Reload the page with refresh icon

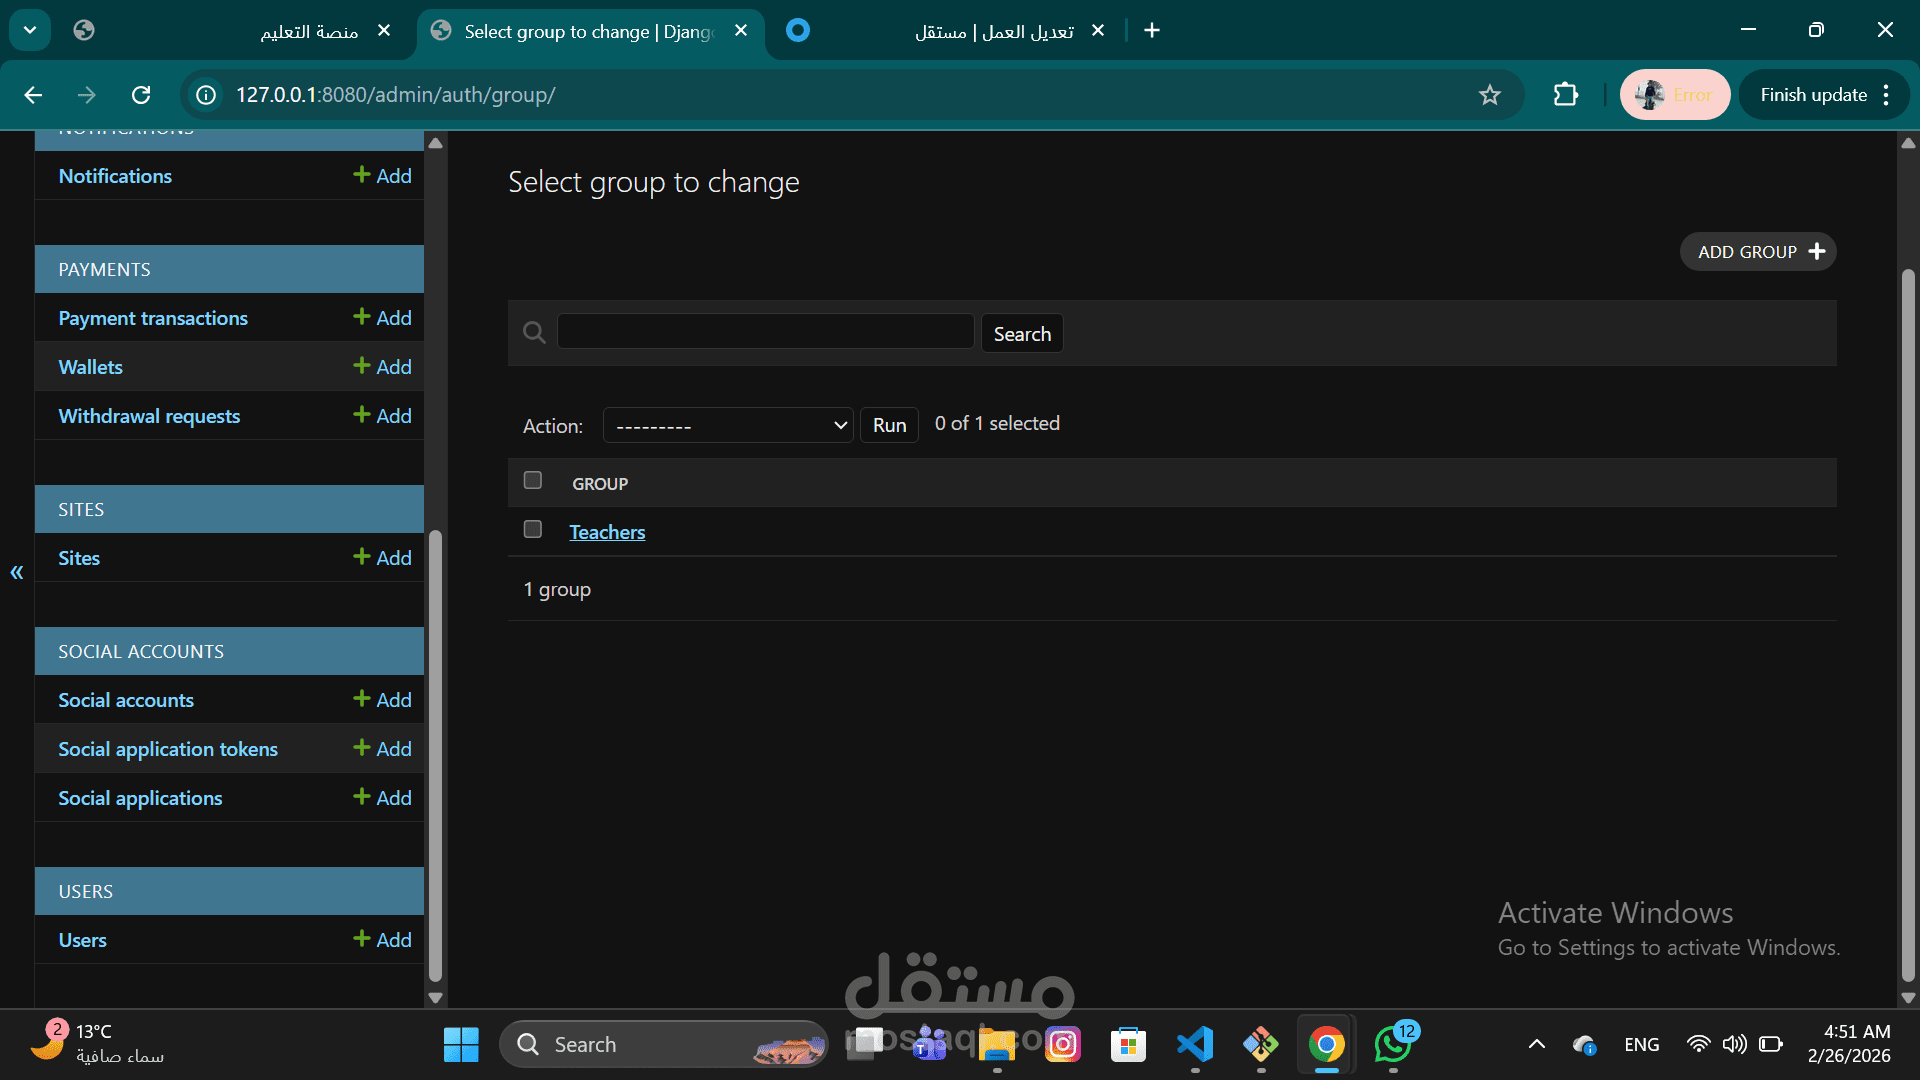pyautogui.click(x=141, y=95)
